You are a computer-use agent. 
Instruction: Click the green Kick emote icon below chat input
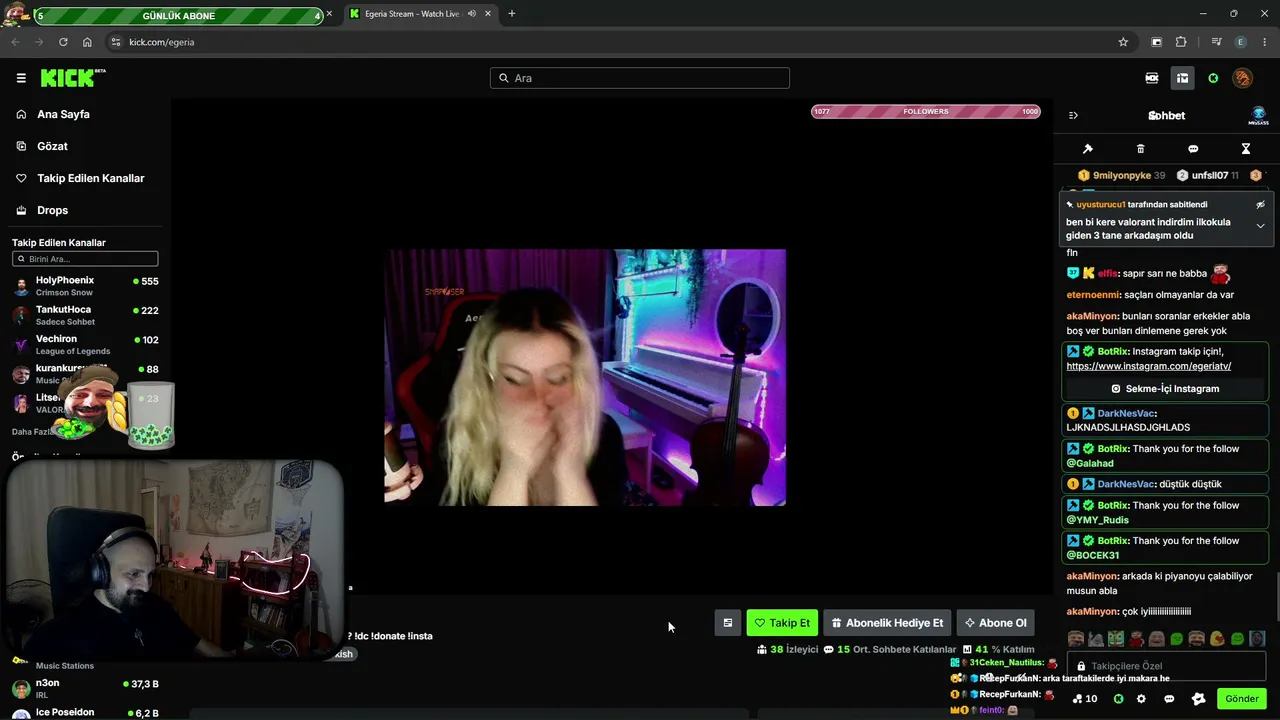pos(1118,699)
